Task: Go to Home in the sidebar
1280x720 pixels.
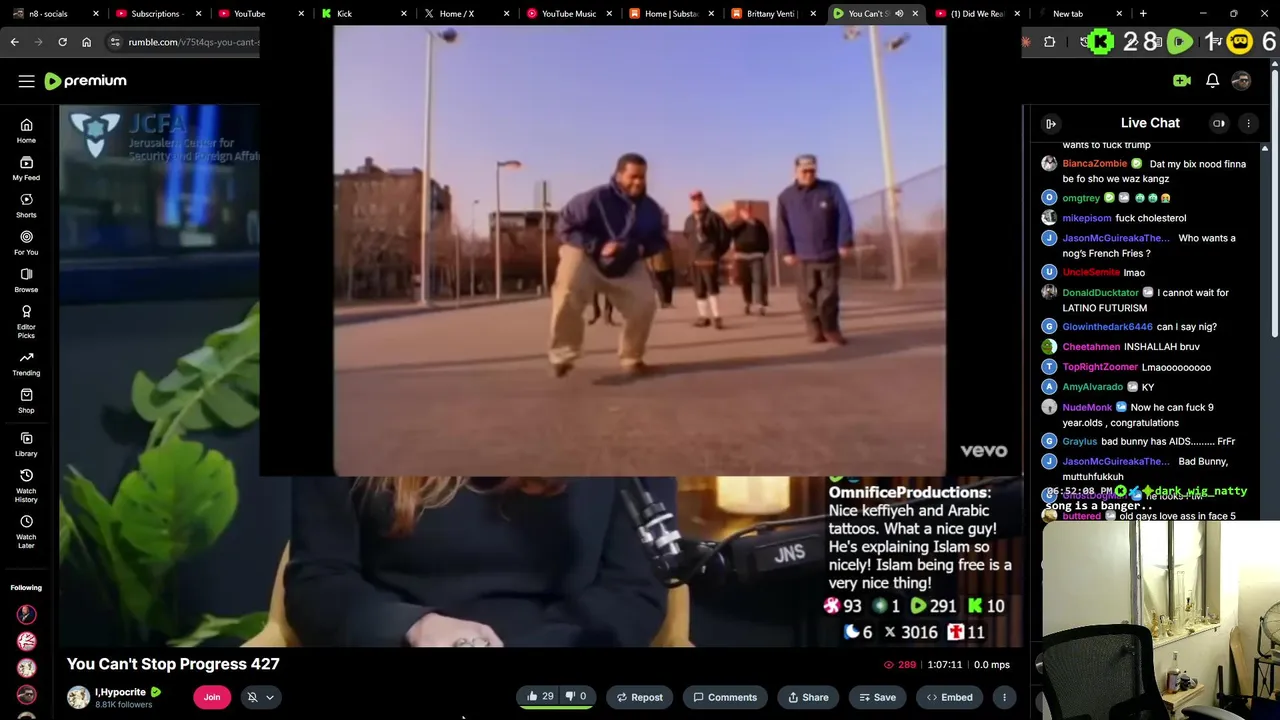Action: click(x=26, y=131)
